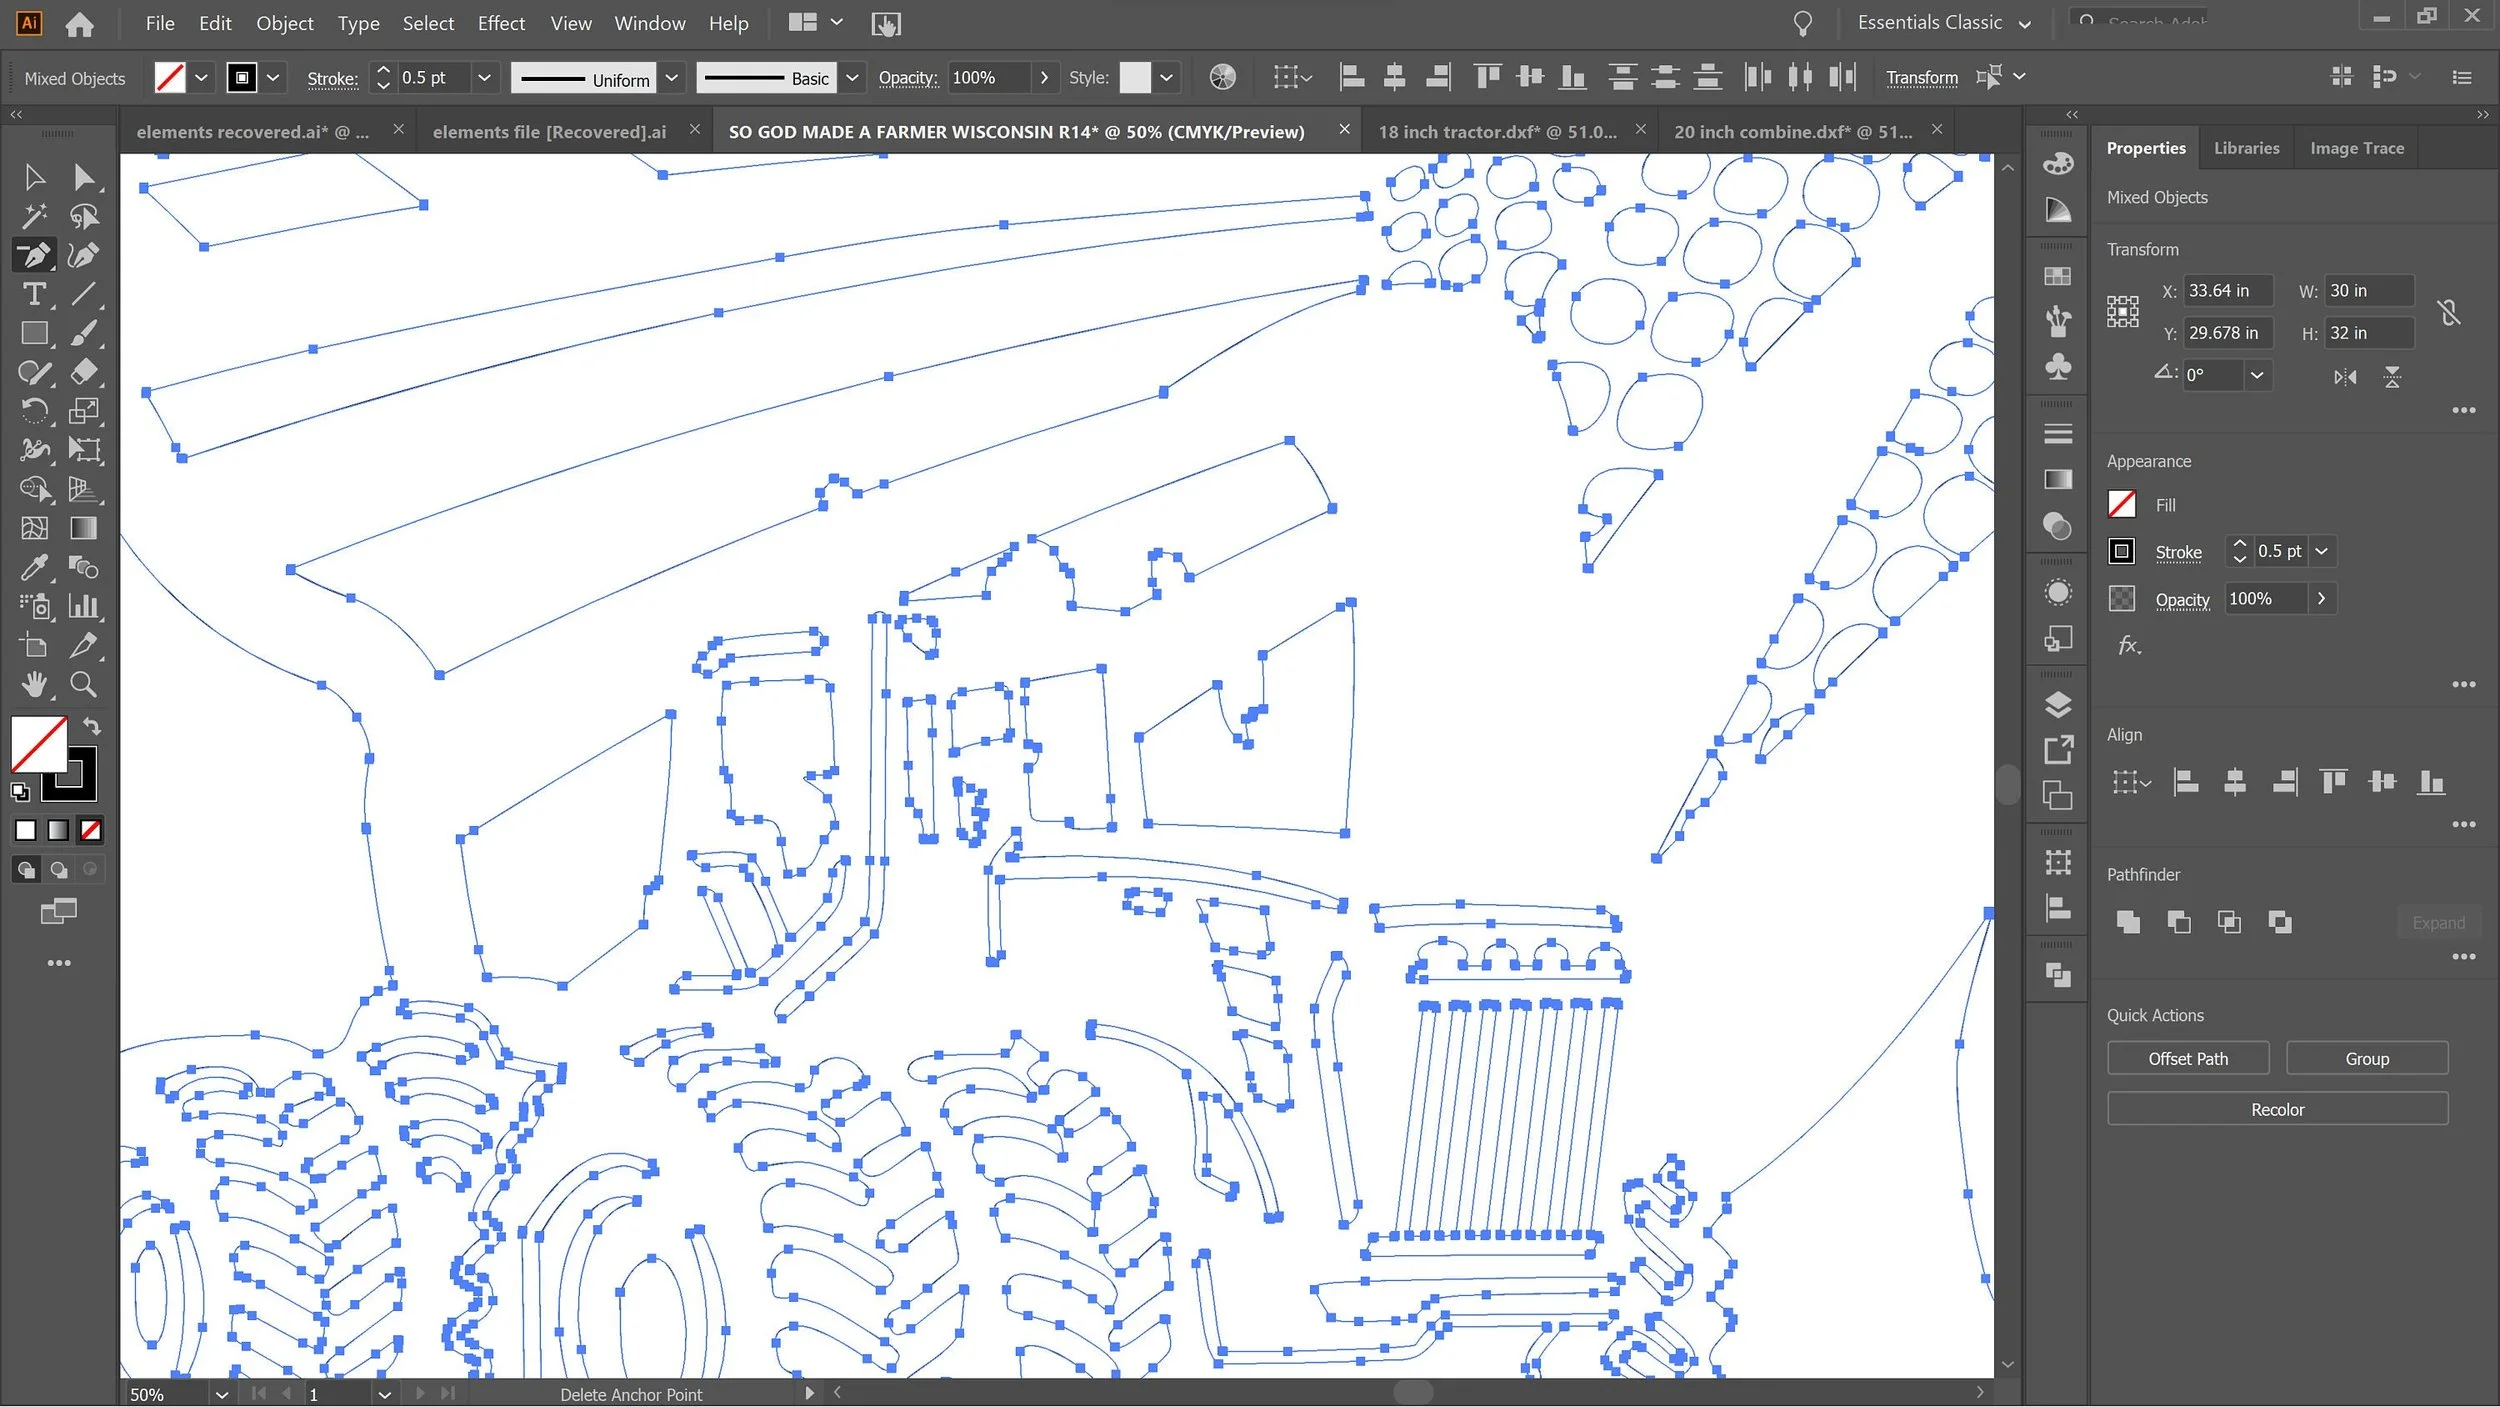The image size is (2500, 1407).
Task: Open the Layers panel icon
Action: pyautogui.click(x=2057, y=705)
